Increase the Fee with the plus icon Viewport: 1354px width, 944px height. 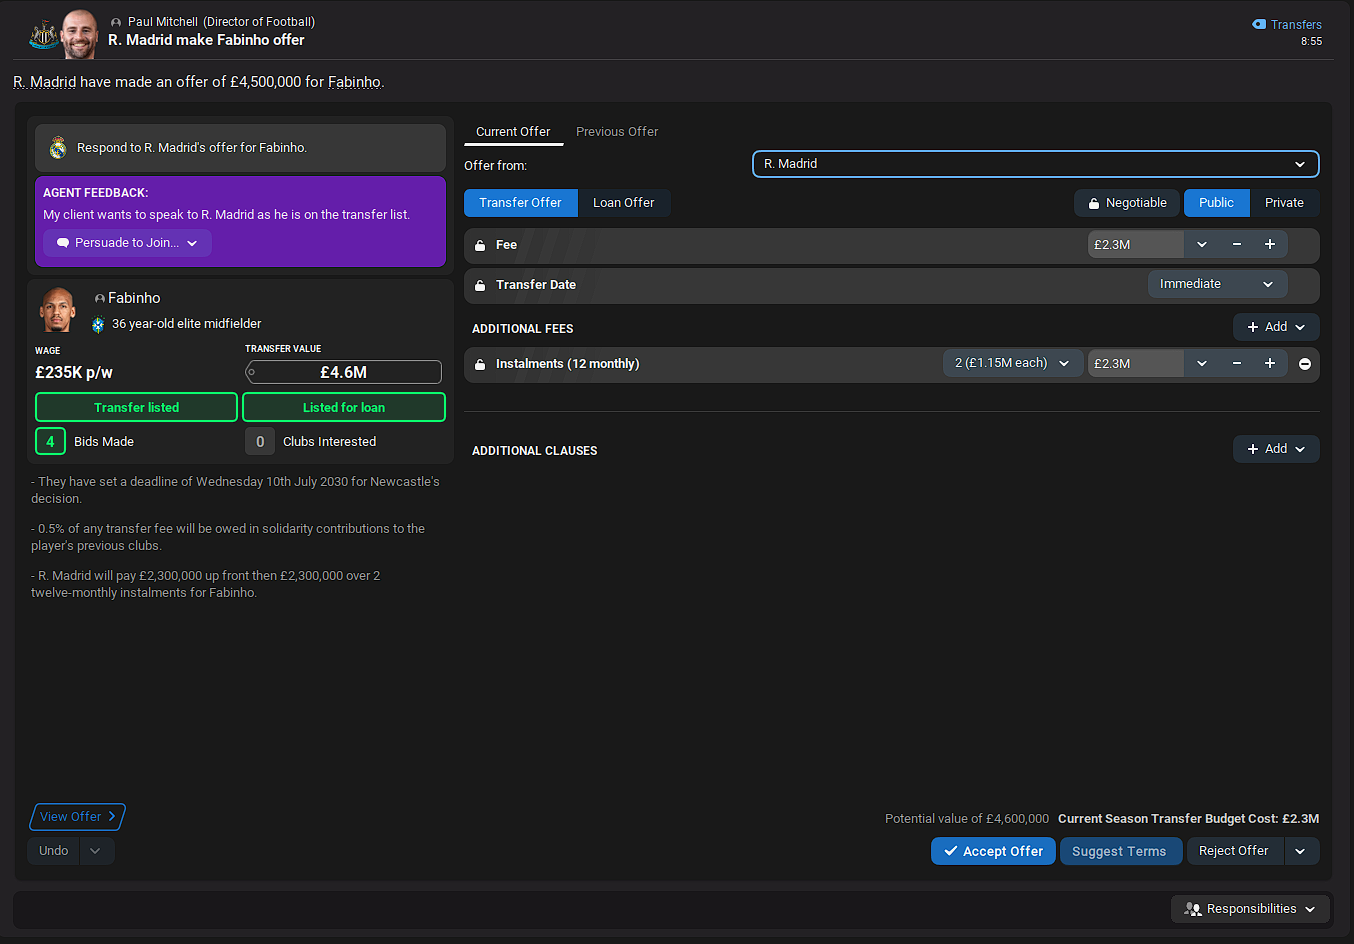pyautogui.click(x=1270, y=245)
